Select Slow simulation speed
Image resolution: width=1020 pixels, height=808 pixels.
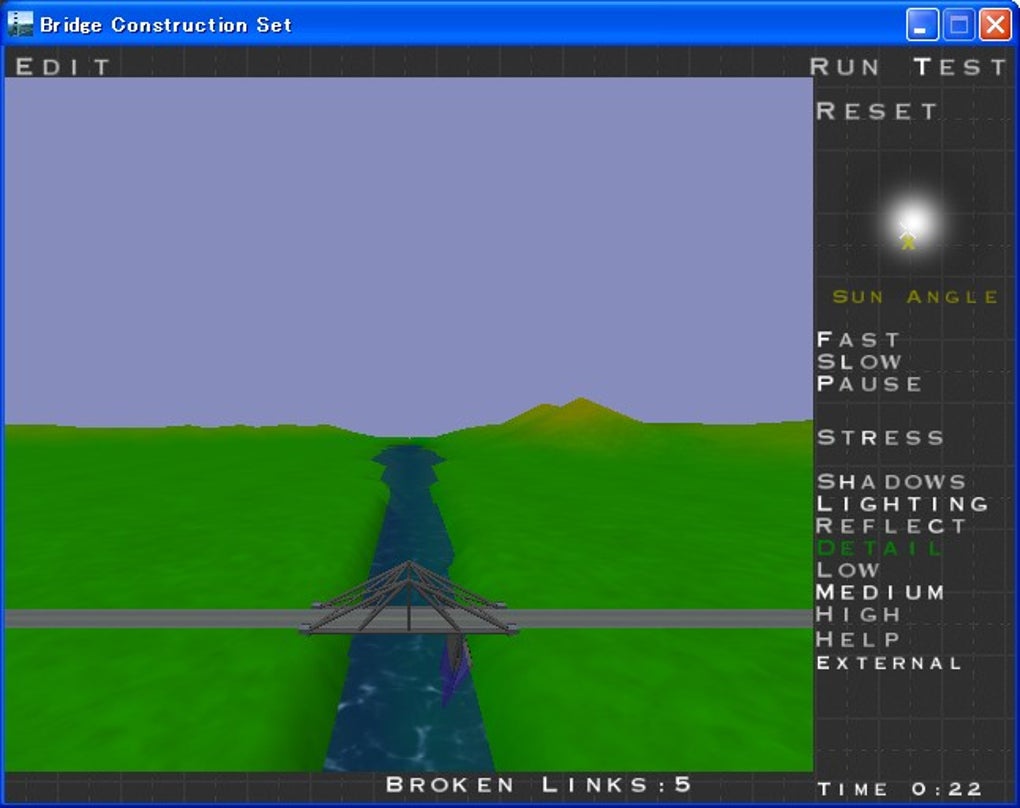[x=856, y=362]
